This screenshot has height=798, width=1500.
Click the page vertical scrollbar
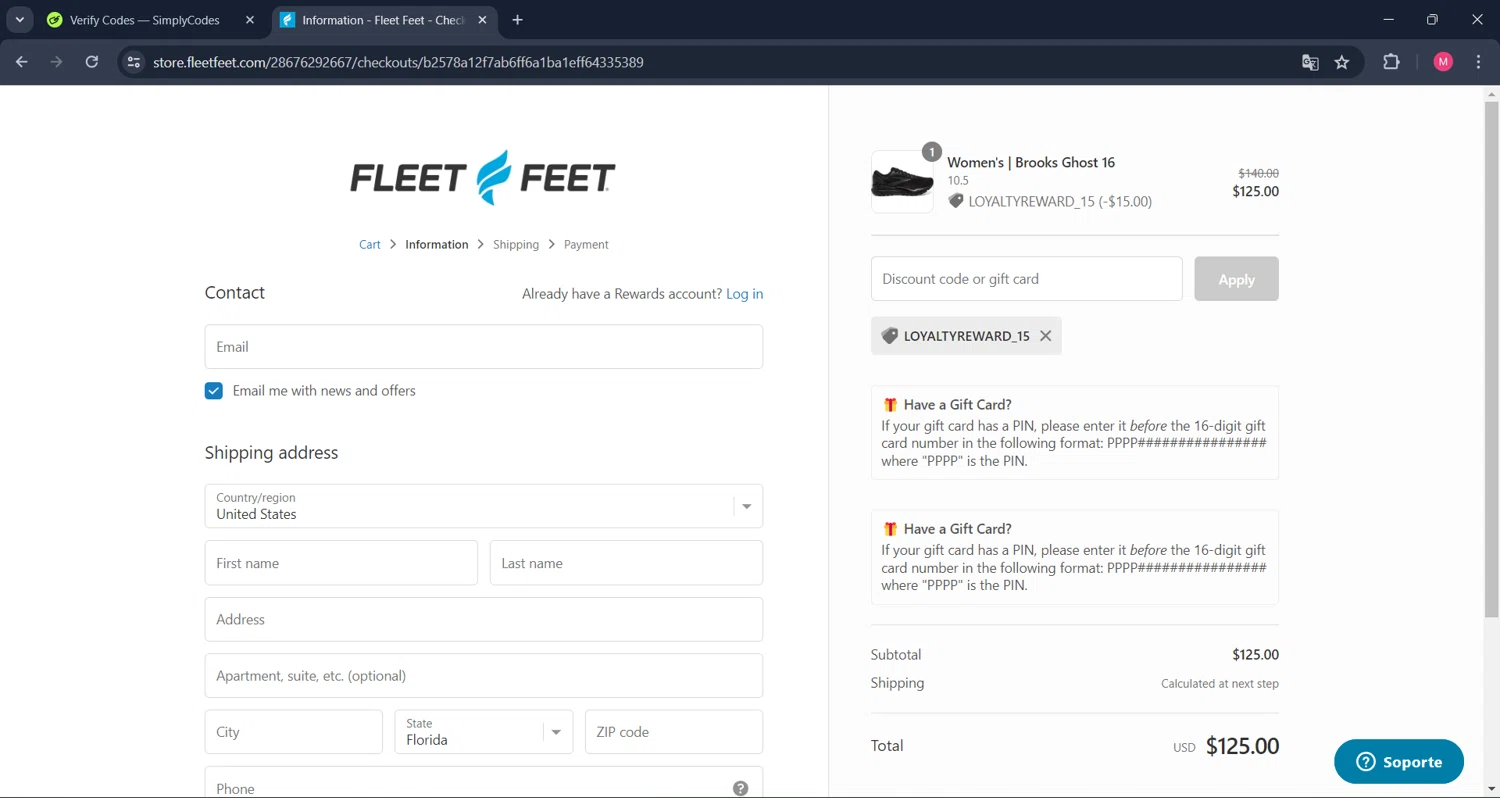coord(1491,360)
